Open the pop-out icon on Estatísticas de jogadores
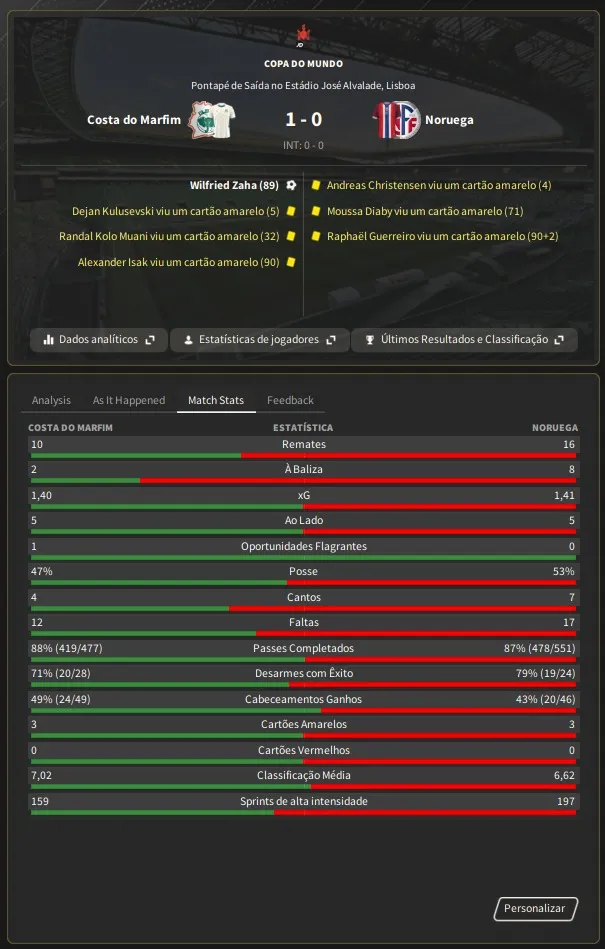This screenshot has width=605, height=949. click(331, 340)
